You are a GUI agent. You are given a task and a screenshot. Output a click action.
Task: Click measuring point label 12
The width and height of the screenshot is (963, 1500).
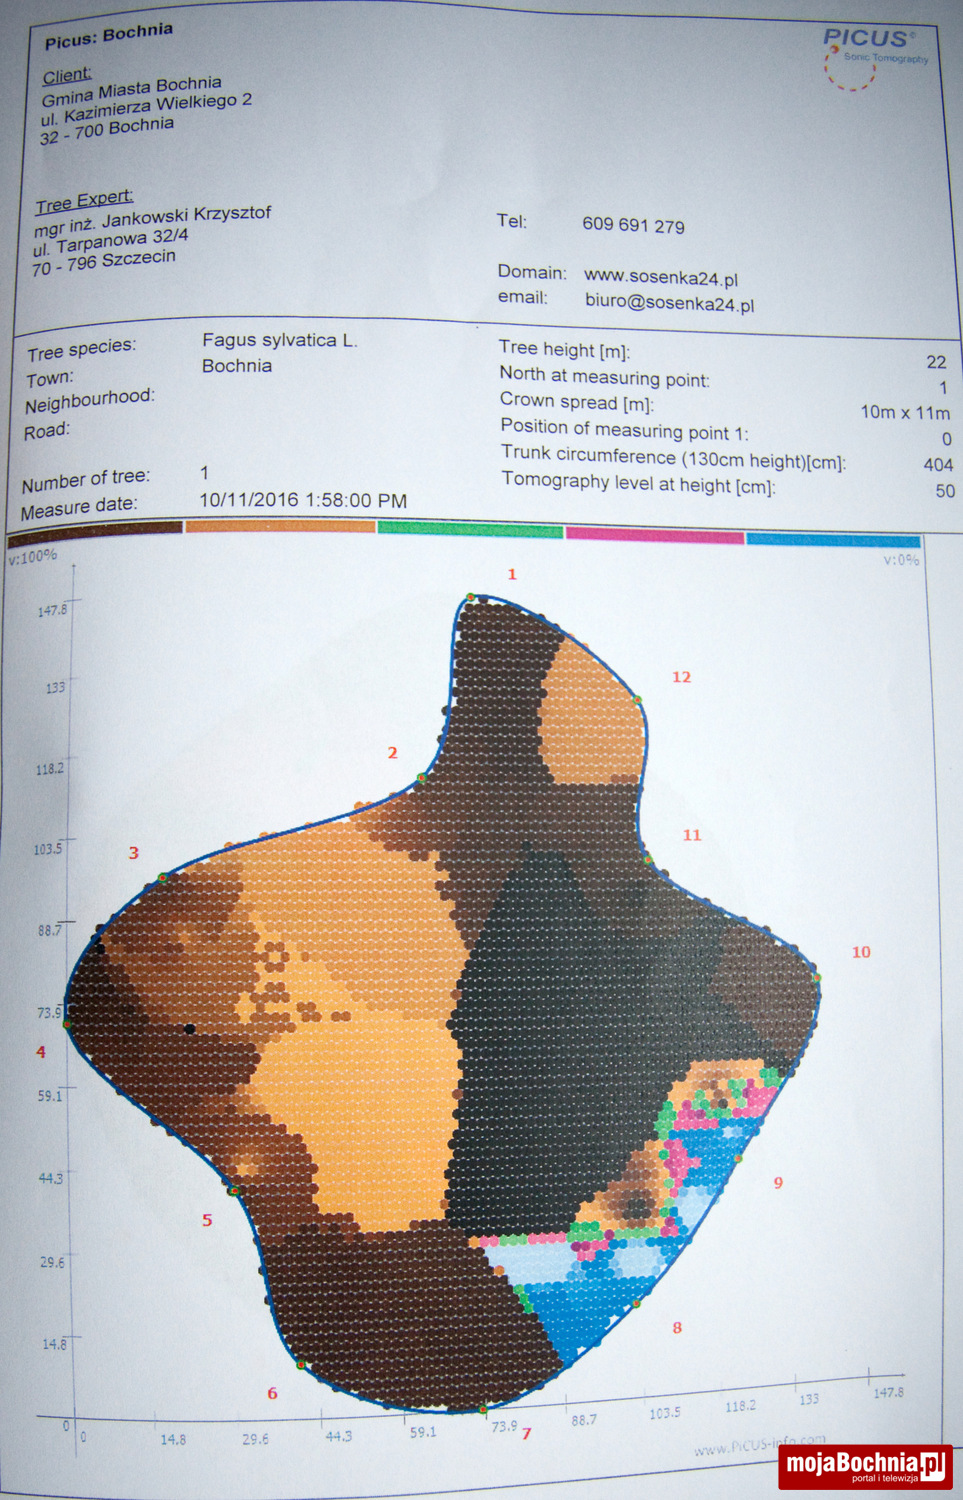coord(681,677)
